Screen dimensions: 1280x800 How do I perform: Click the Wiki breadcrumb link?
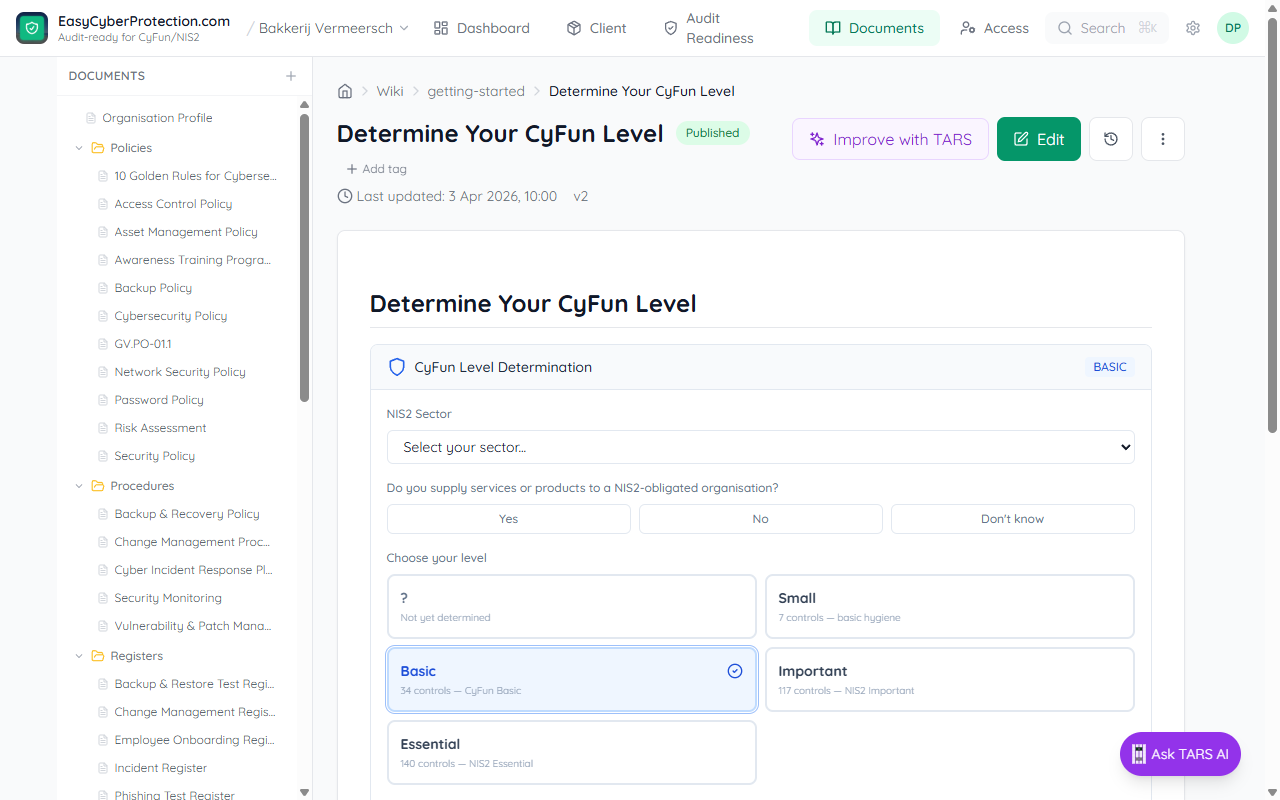click(390, 91)
